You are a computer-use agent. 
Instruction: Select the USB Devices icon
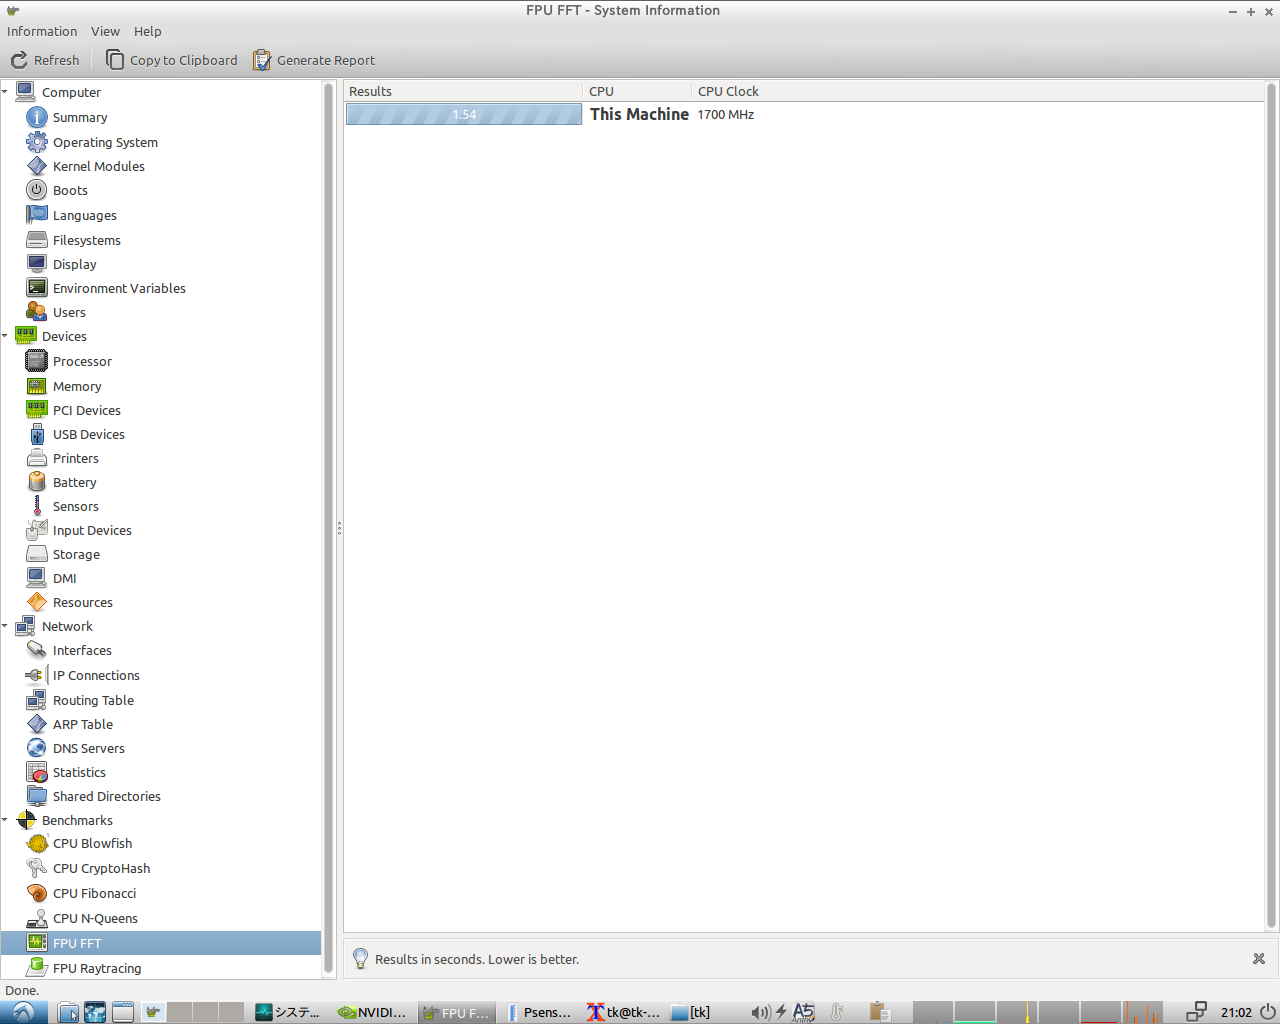pyautogui.click(x=37, y=434)
